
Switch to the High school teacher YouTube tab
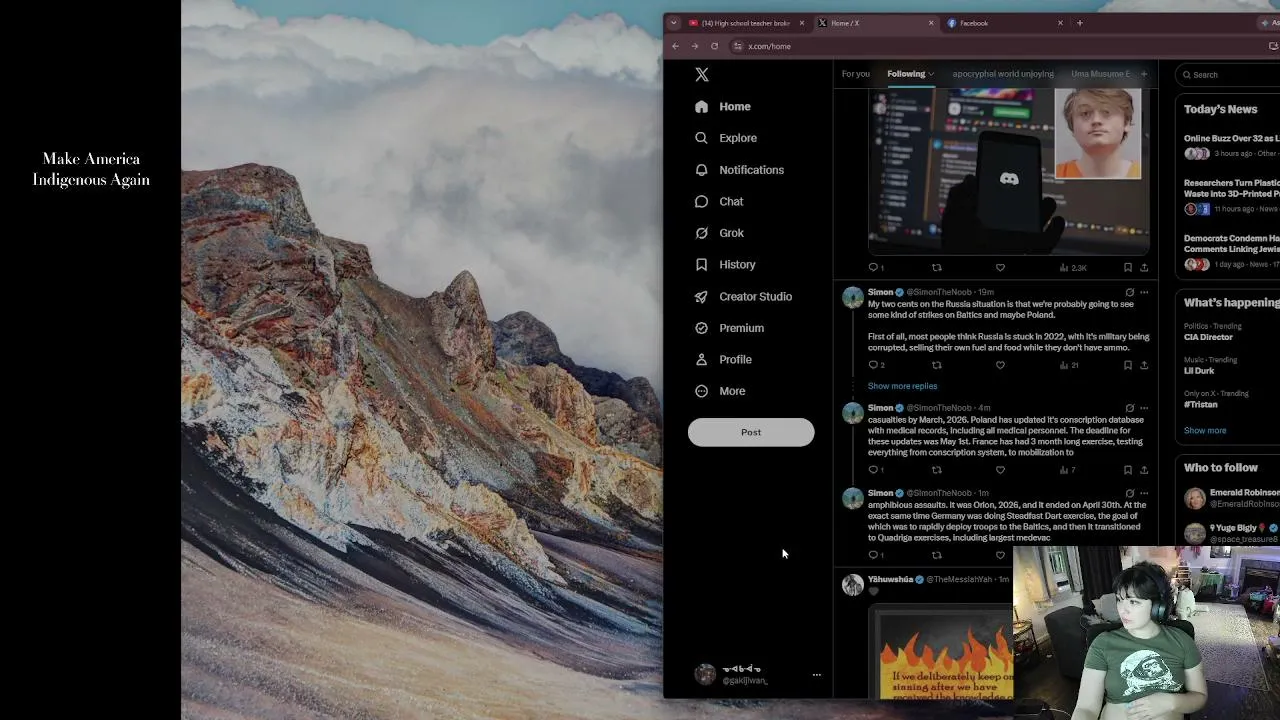(x=746, y=23)
